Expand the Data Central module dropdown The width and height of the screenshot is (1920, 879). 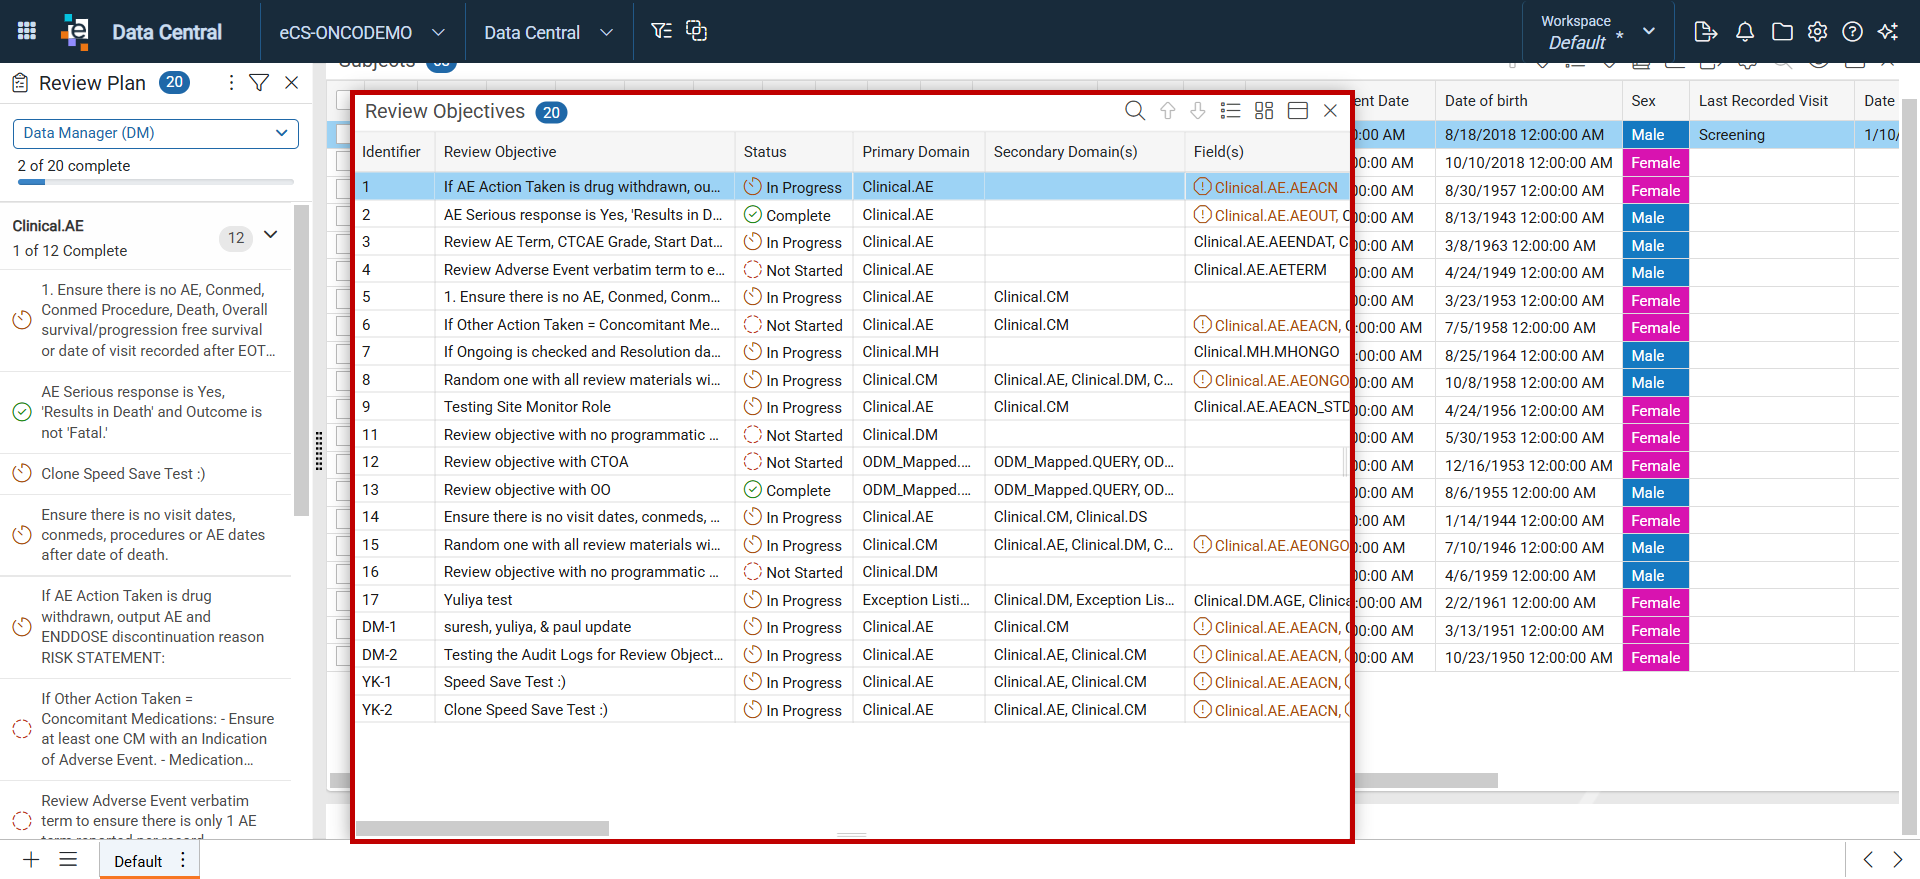(548, 32)
